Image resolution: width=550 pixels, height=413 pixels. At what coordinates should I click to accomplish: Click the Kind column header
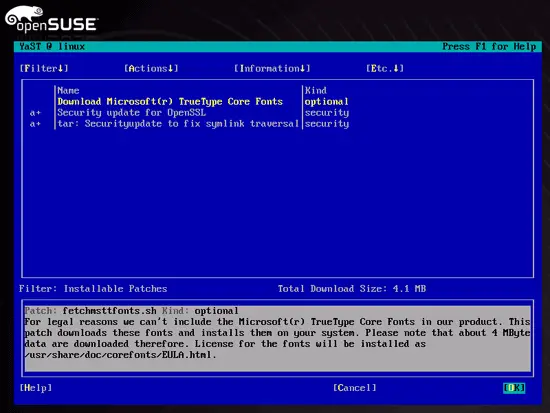coord(316,91)
